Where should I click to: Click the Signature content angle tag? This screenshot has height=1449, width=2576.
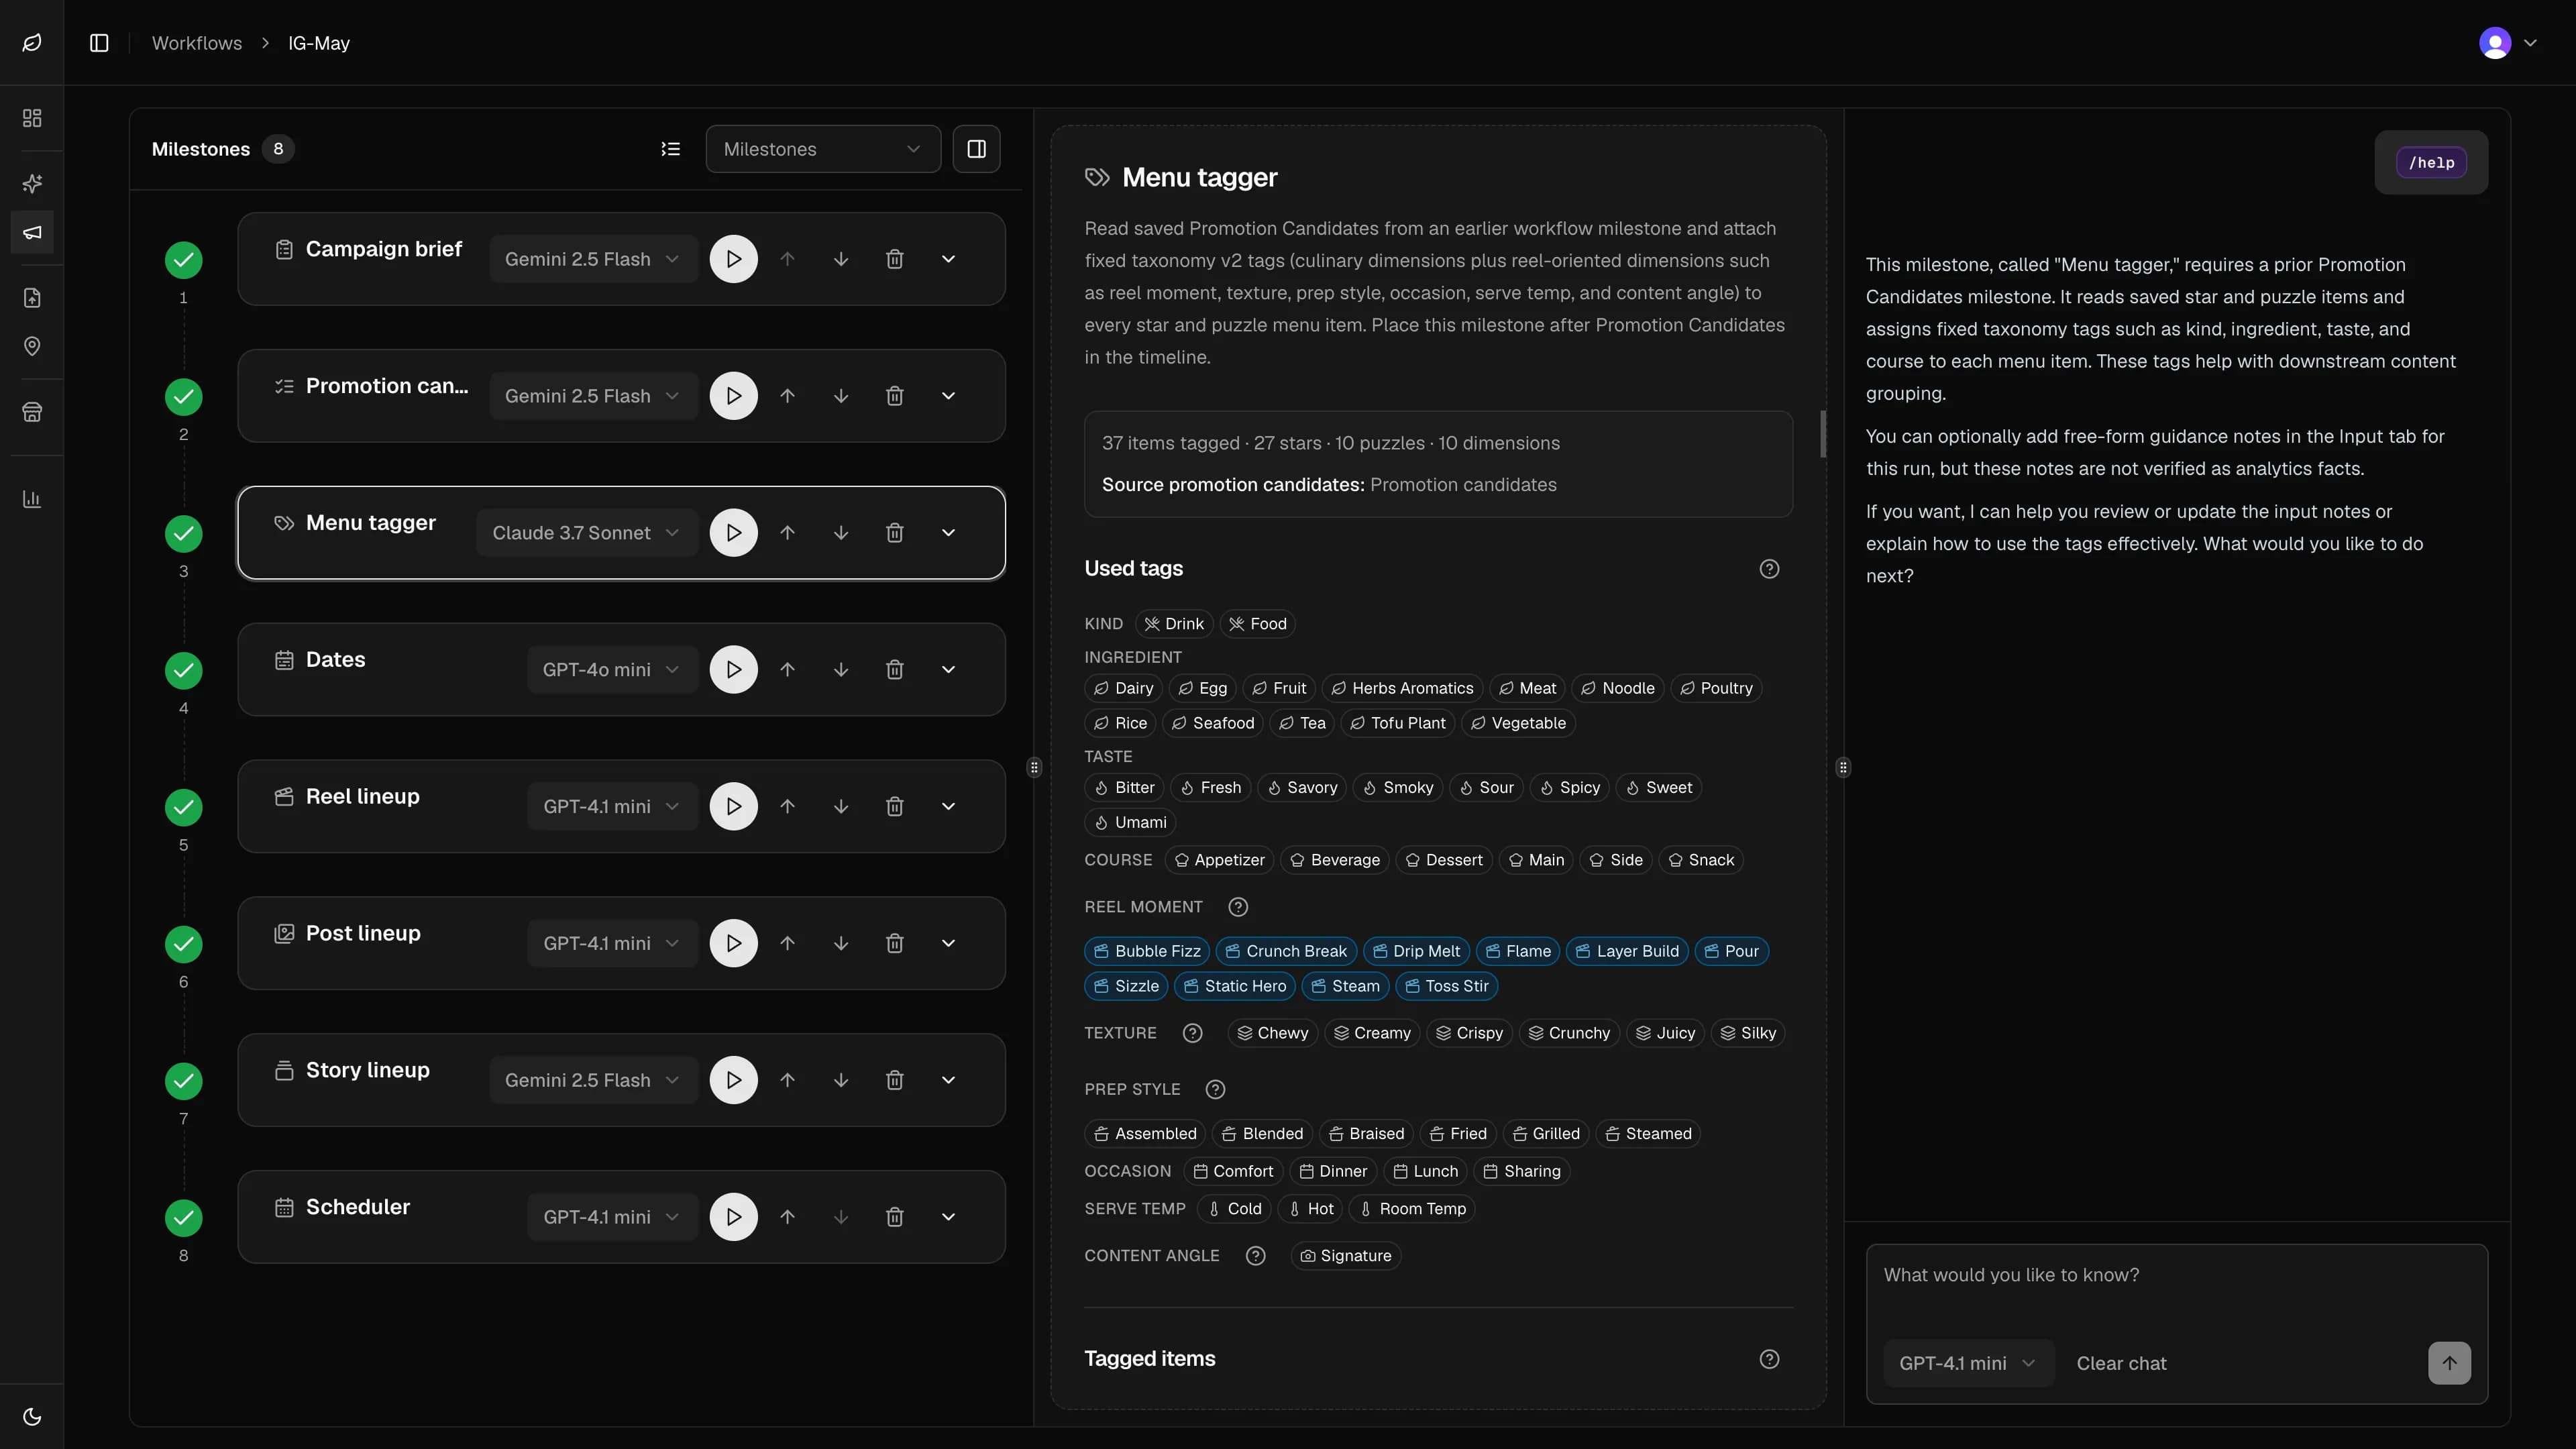click(1346, 1256)
